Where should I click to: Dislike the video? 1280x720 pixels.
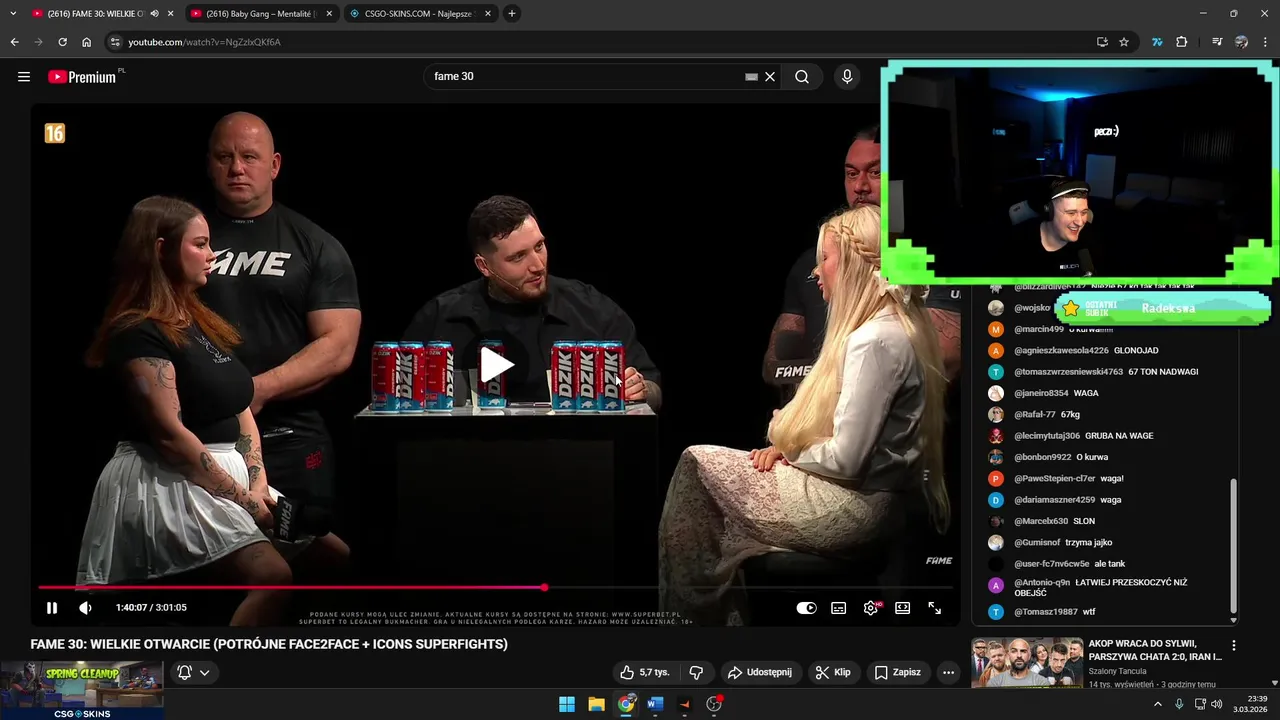[x=696, y=672]
